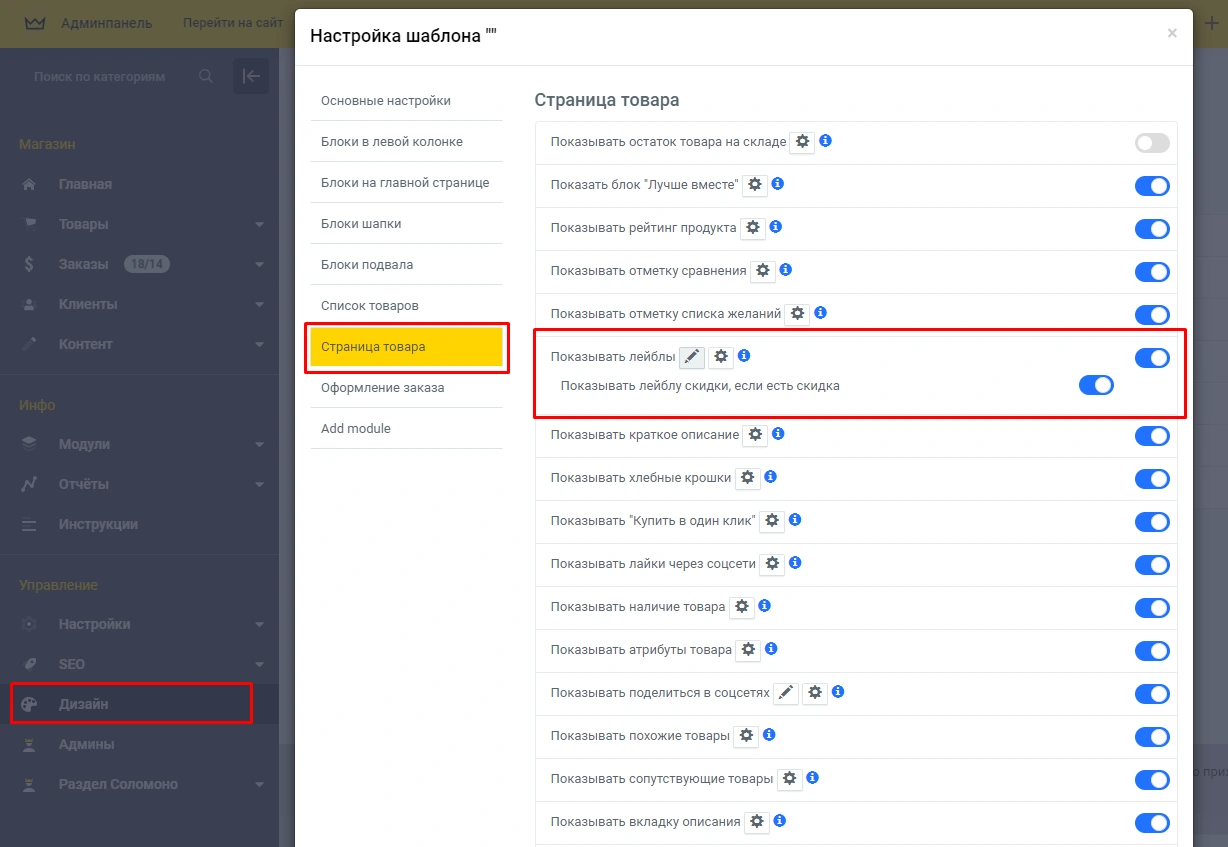Click info icon next to "Показывать рейтинг продукта"
The height and width of the screenshot is (847, 1228).
[x=775, y=227]
